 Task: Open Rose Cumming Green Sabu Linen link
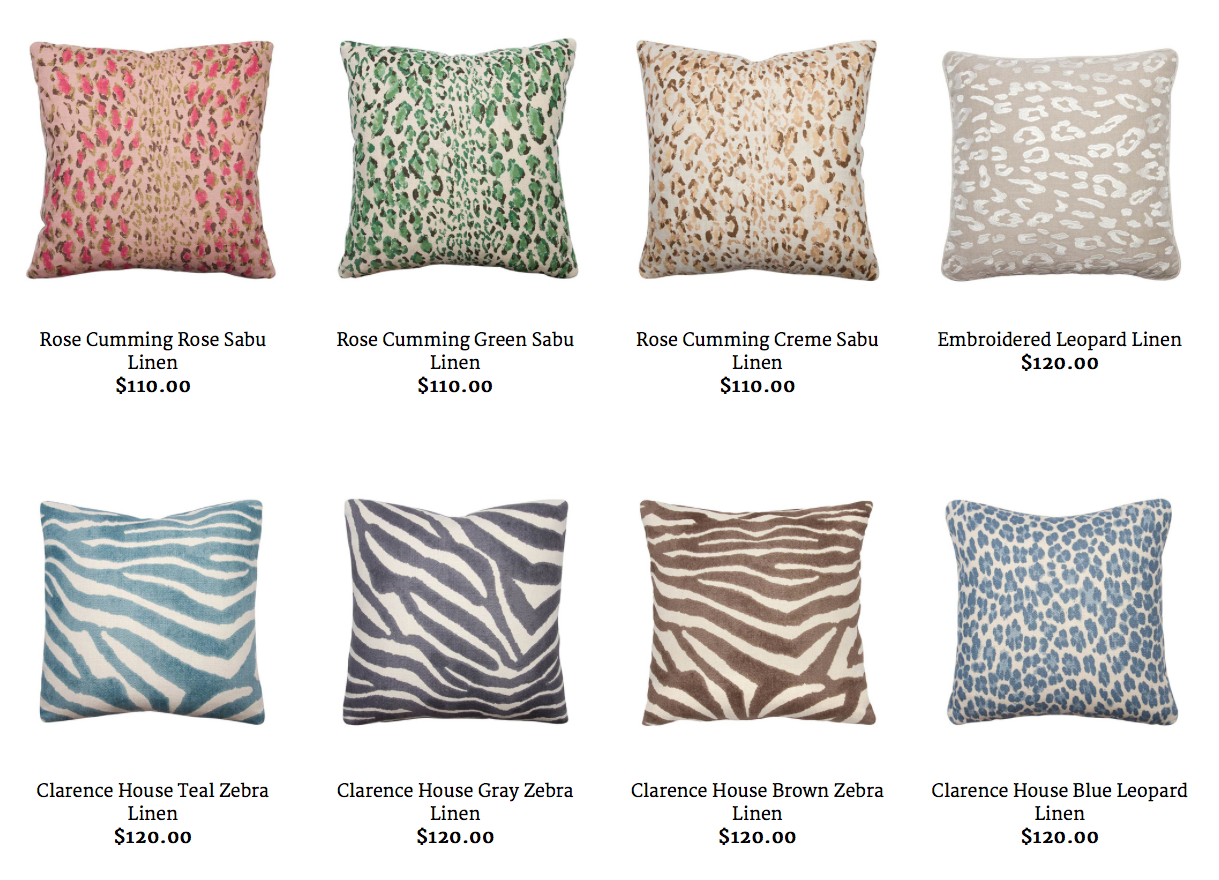click(455, 351)
